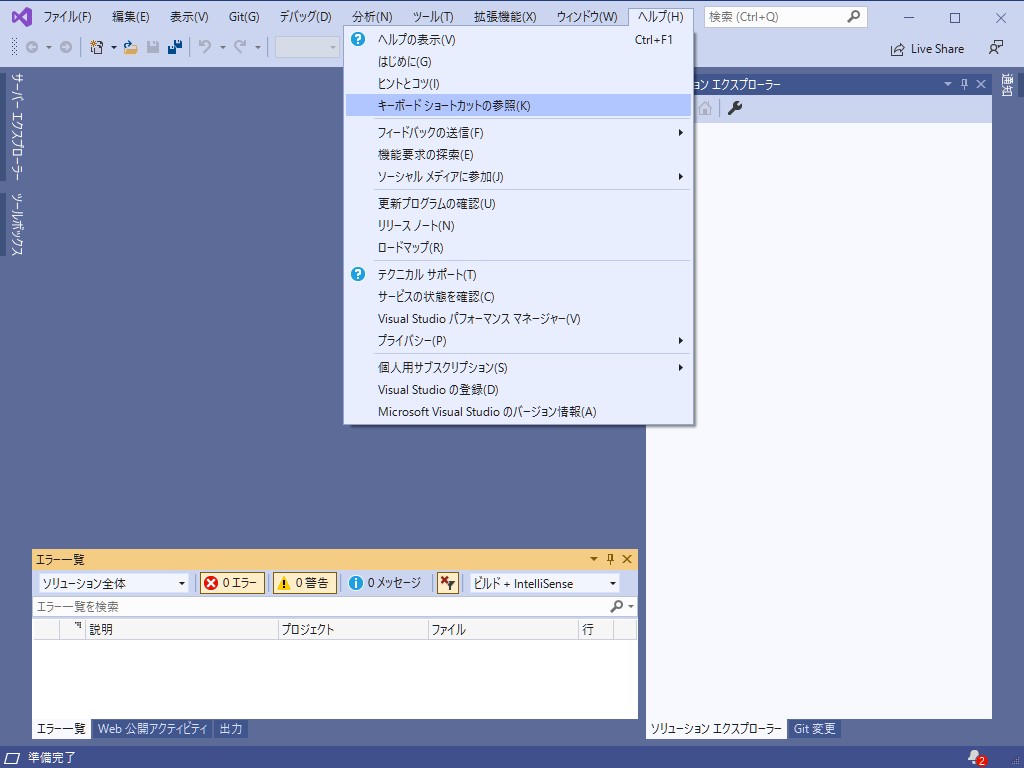
Task: Toggle the 0 エラー filter button
Action: pos(232,583)
